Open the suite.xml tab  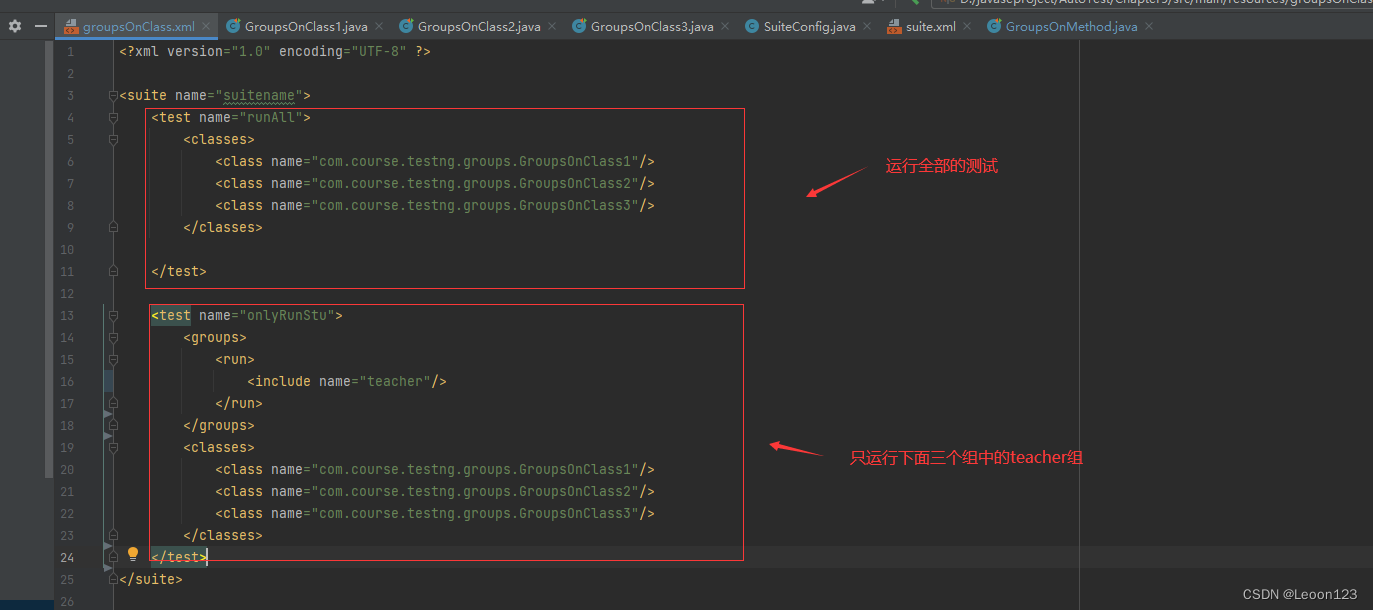930,27
